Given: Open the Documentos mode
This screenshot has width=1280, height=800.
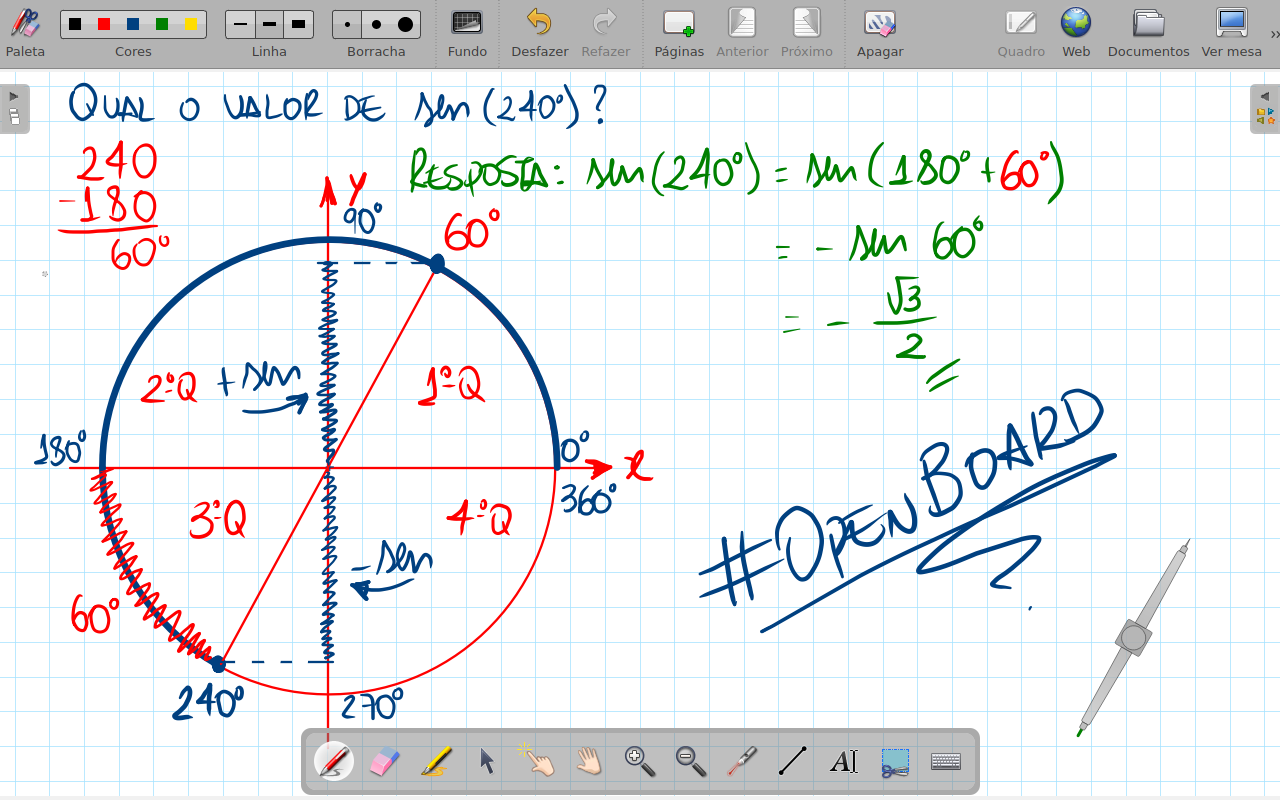Looking at the screenshot, I should point(1148,33).
